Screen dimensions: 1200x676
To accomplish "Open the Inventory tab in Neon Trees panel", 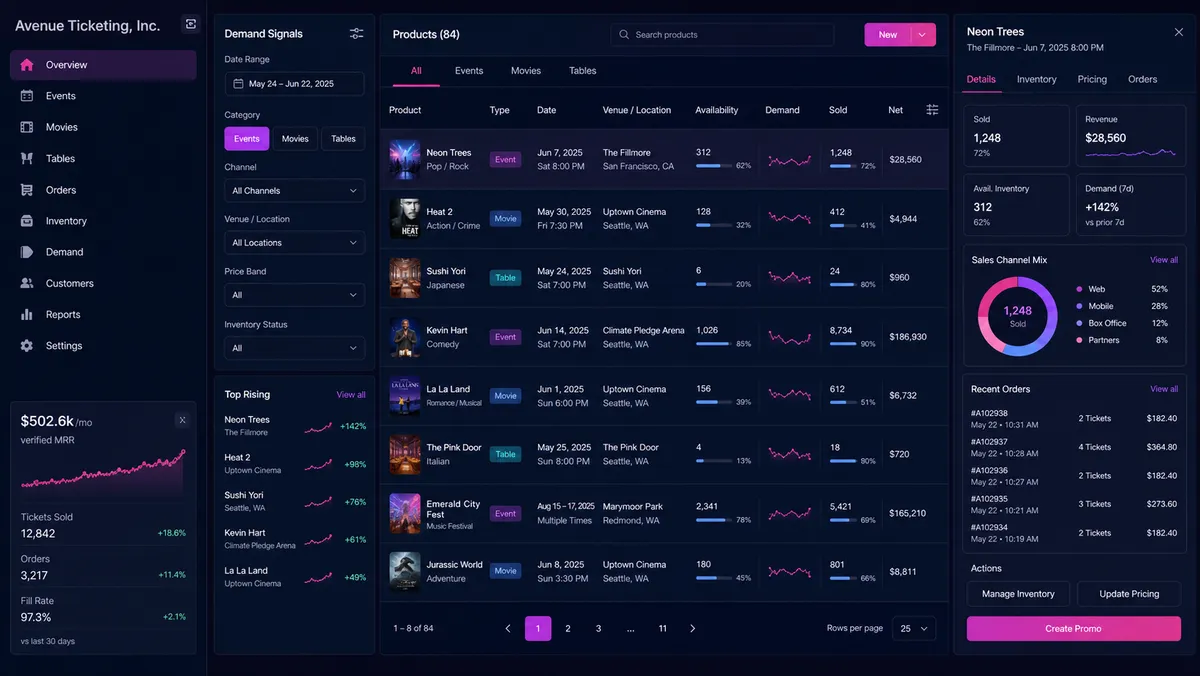I will [1037, 79].
